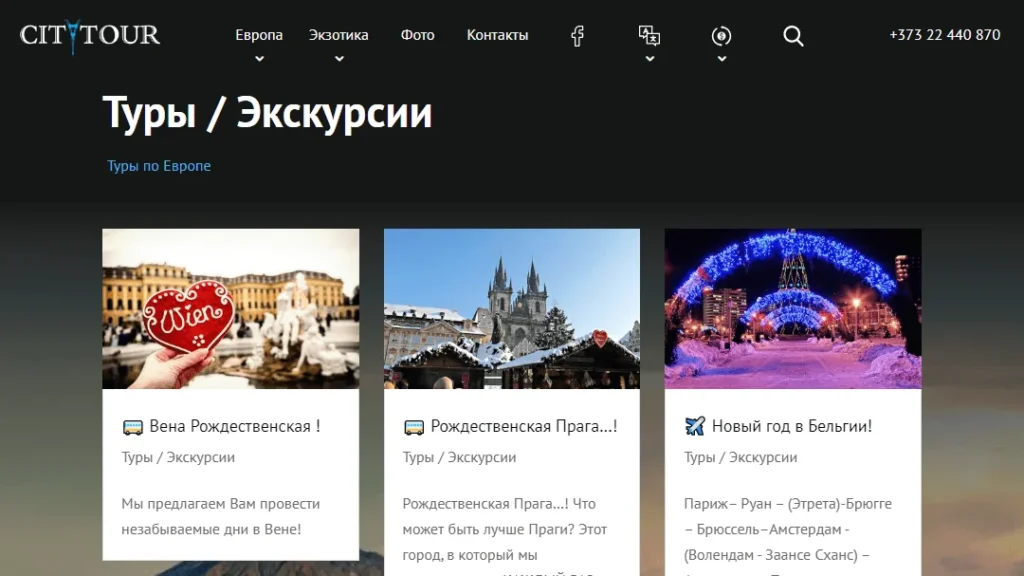This screenshot has width=1024, height=576.
Task: Click bus icon beside Рождественская Прага
Action: point(414,427)
